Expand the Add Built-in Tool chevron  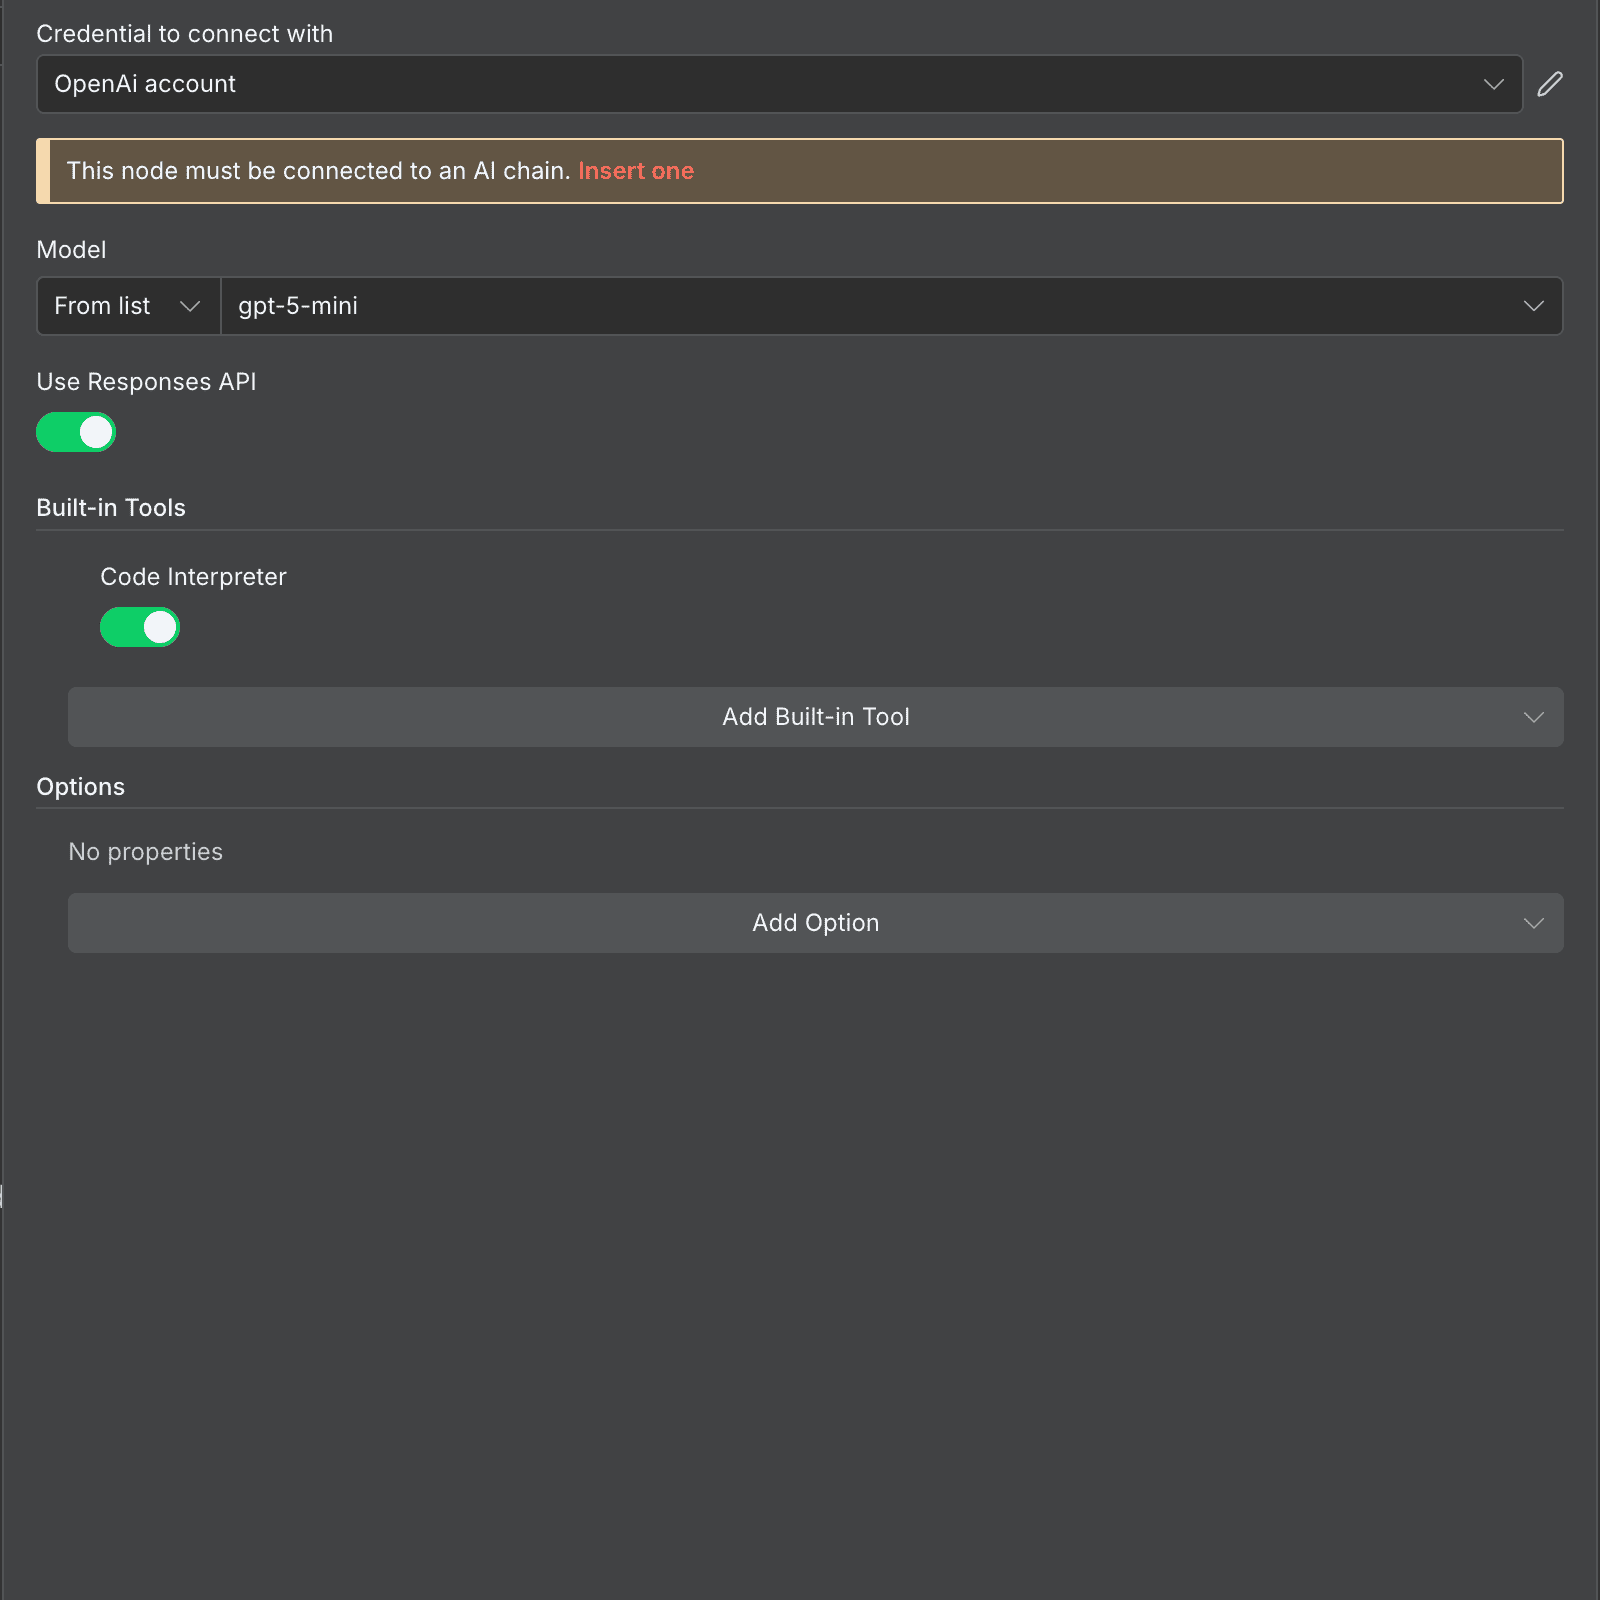coord(1533,717)
